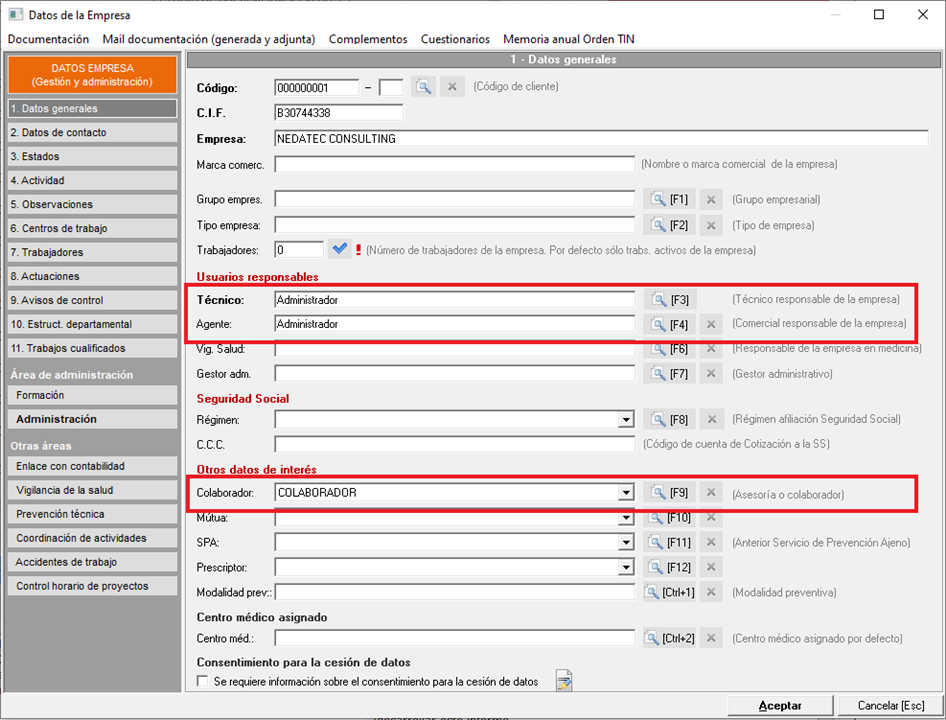
Task: Open the Cuestionarios menu
Action: coord(455,39)
